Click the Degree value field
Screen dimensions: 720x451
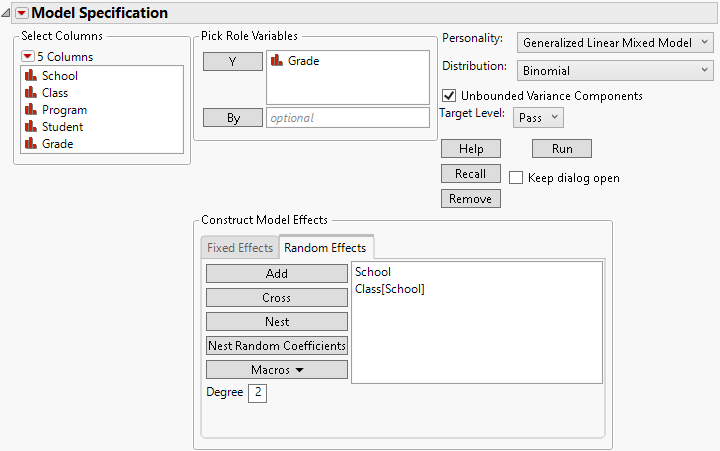[x=257, y=394]
